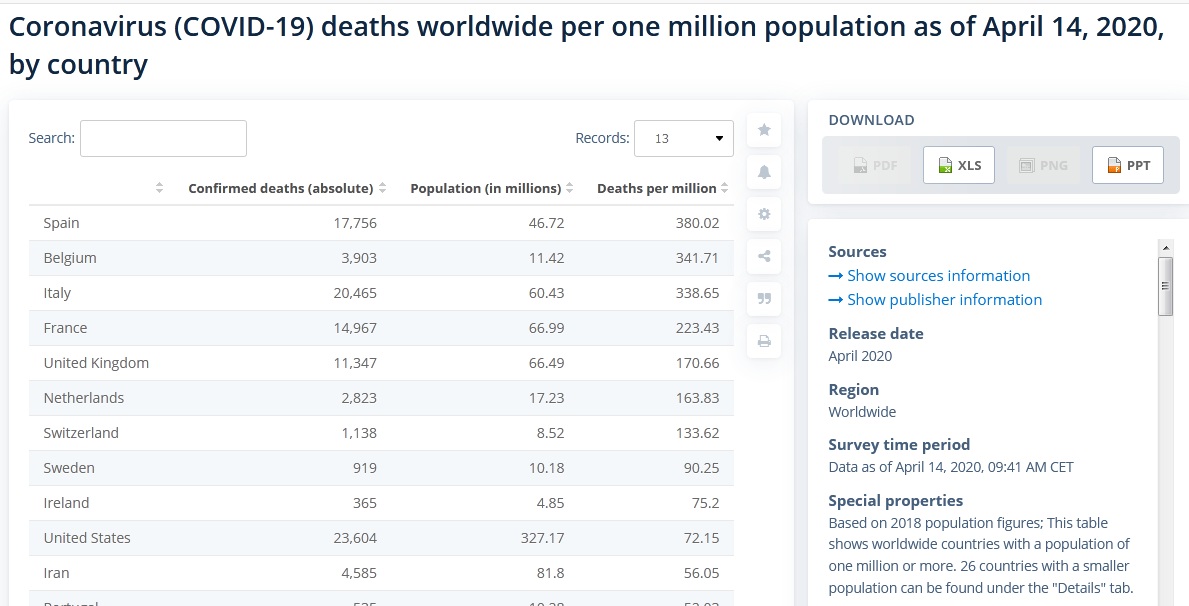Click the greyed-out PDF download button
Image resolution: width=1189 pixels, height=606 pixels.
(874, 165)
